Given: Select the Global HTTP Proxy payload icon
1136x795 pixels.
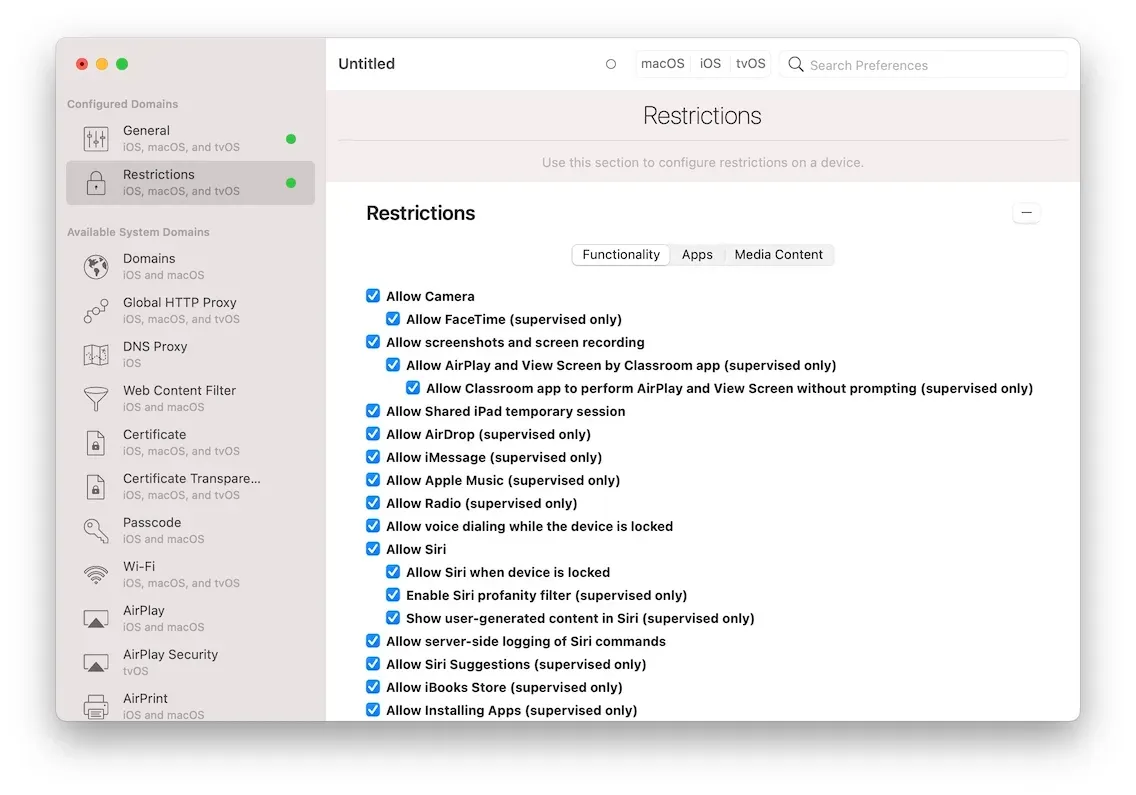Looking at the screenshot, I should pos(96,310).
